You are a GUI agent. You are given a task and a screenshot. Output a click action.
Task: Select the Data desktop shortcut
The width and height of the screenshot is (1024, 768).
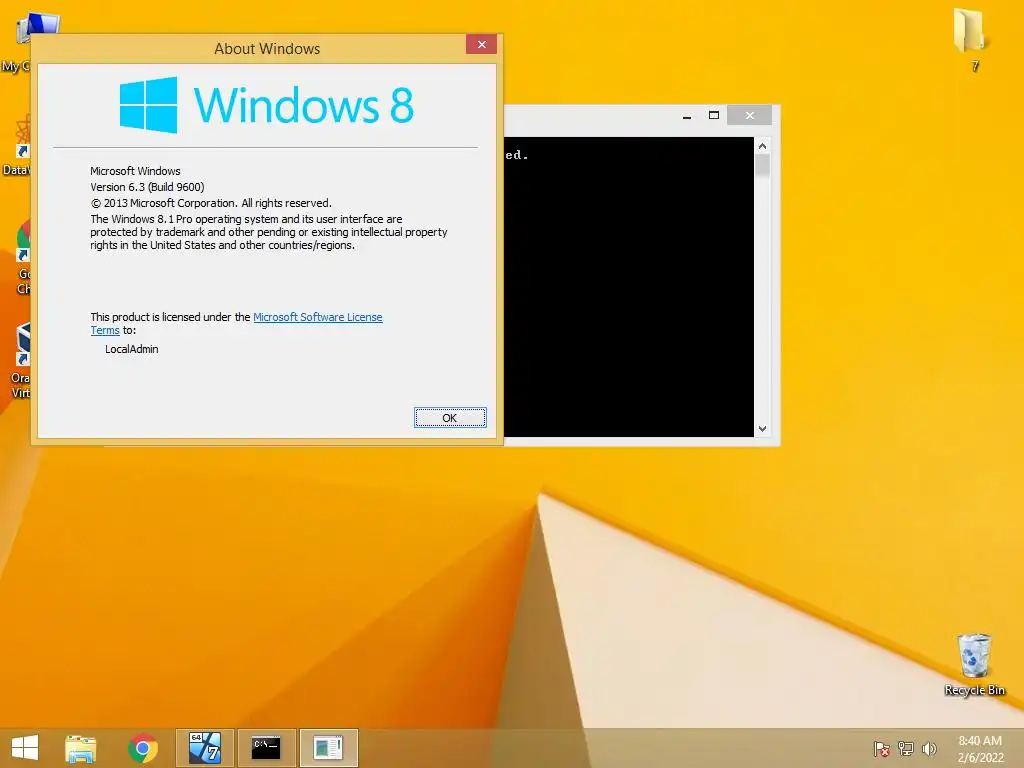(x=17, y=147)
